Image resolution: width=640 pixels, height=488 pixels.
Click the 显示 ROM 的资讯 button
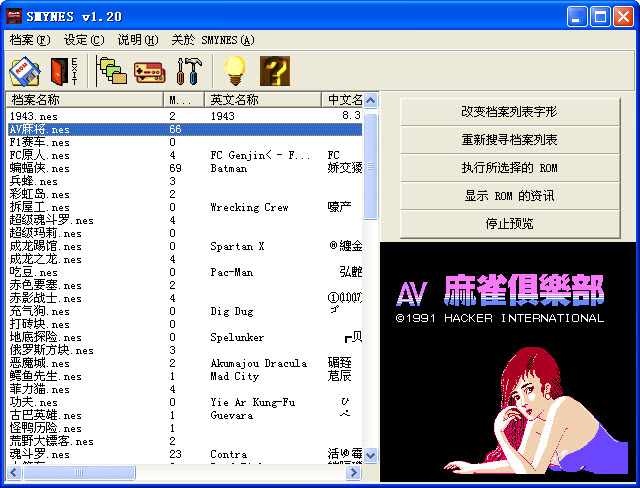tap(510, 196)
